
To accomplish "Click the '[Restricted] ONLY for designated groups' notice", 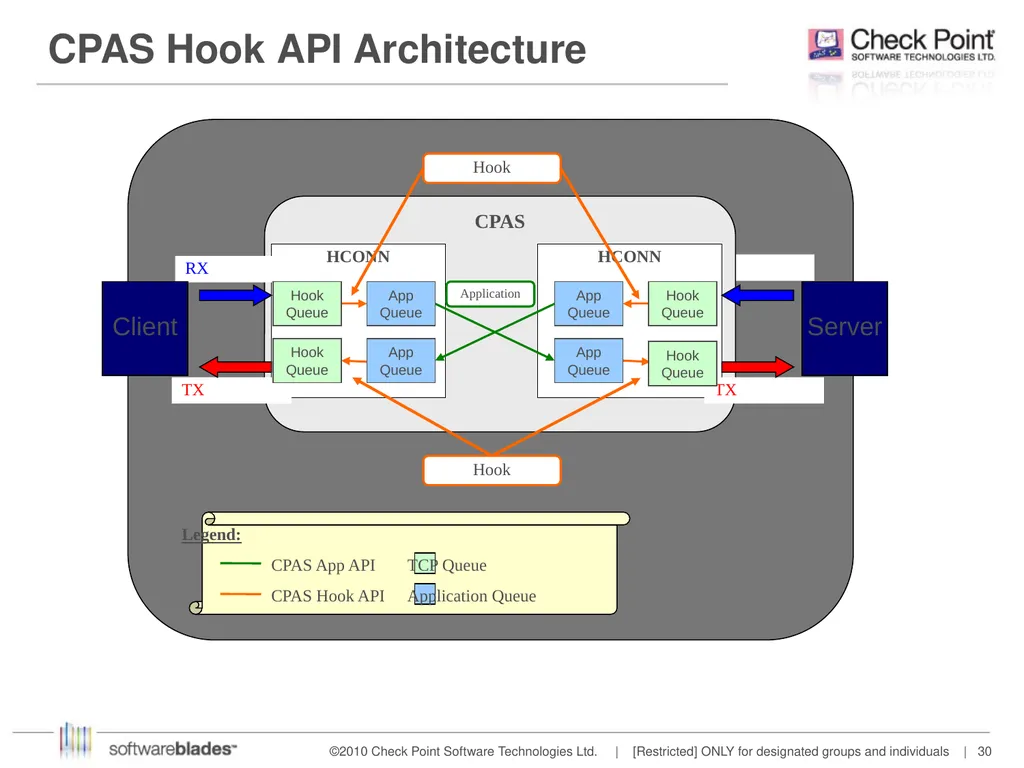I will pos(791,752).
